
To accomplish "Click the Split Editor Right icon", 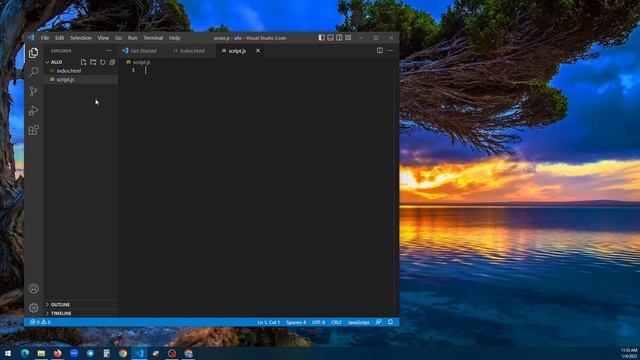I will click(x=380, y=51).
